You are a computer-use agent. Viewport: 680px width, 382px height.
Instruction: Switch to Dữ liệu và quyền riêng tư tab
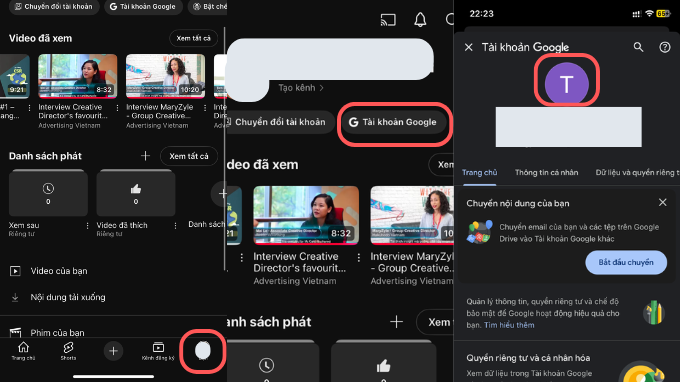click(637, 173)
